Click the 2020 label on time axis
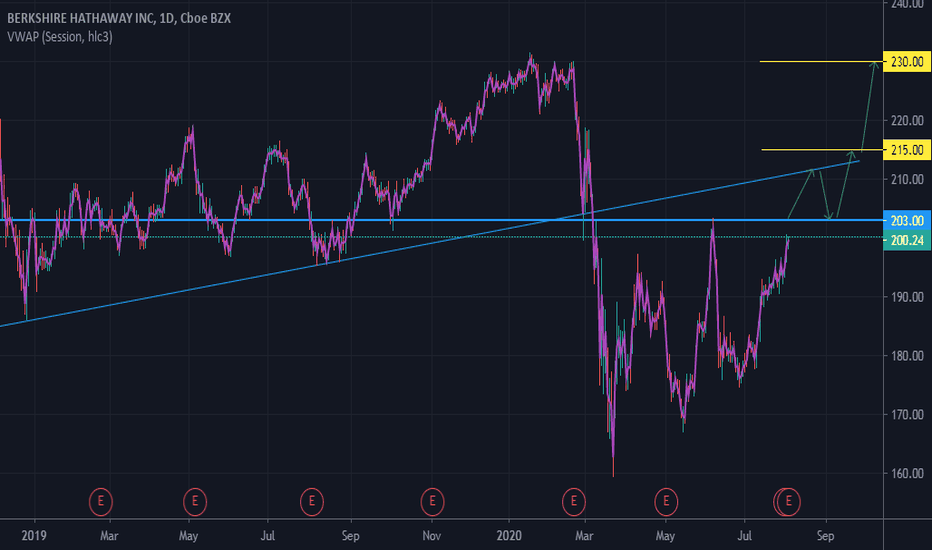This screenshot has width=932, height=550. pos(509,536)
